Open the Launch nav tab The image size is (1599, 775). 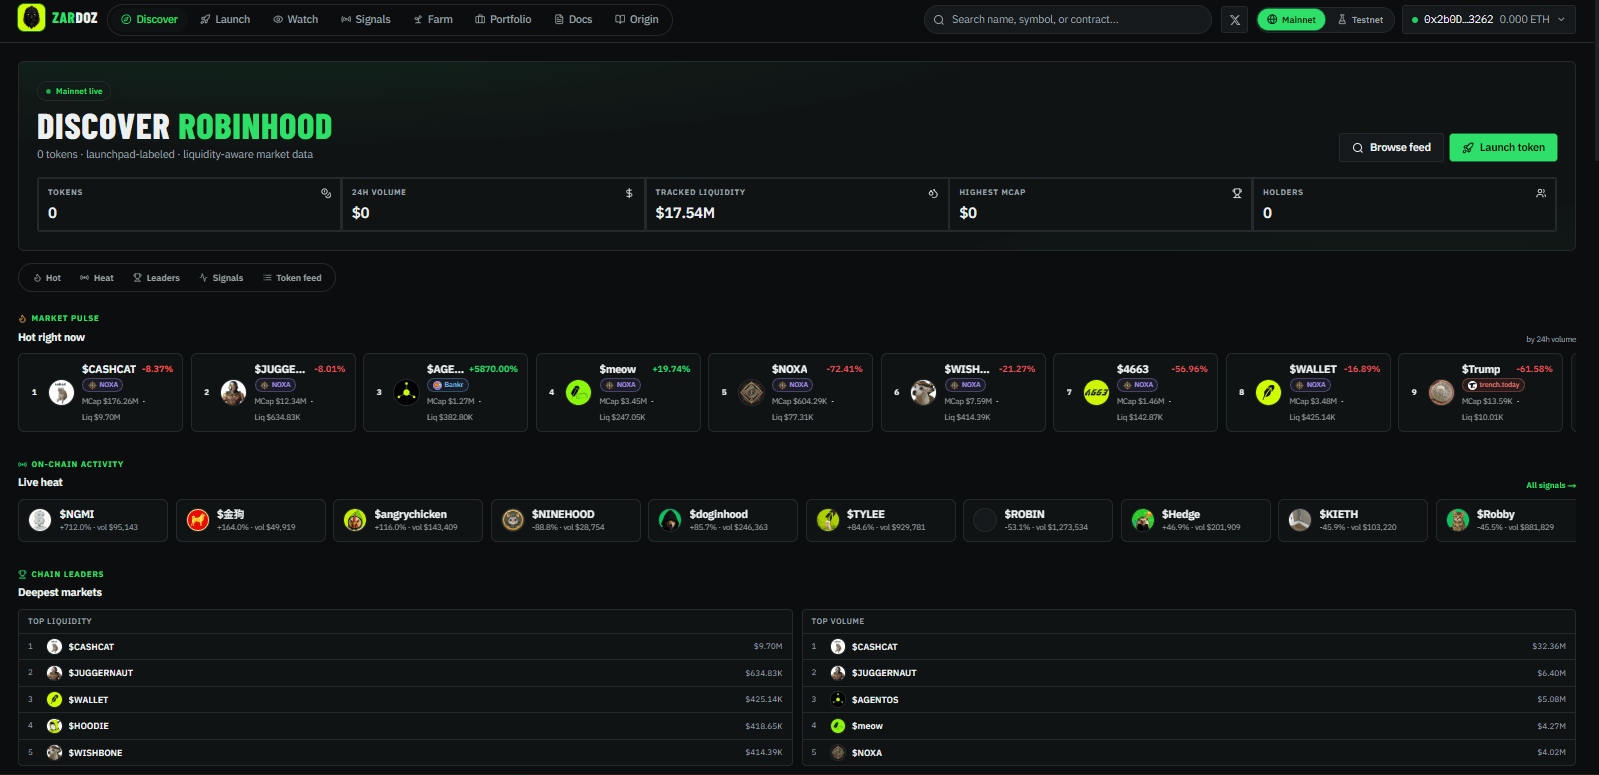click(225, 19)
